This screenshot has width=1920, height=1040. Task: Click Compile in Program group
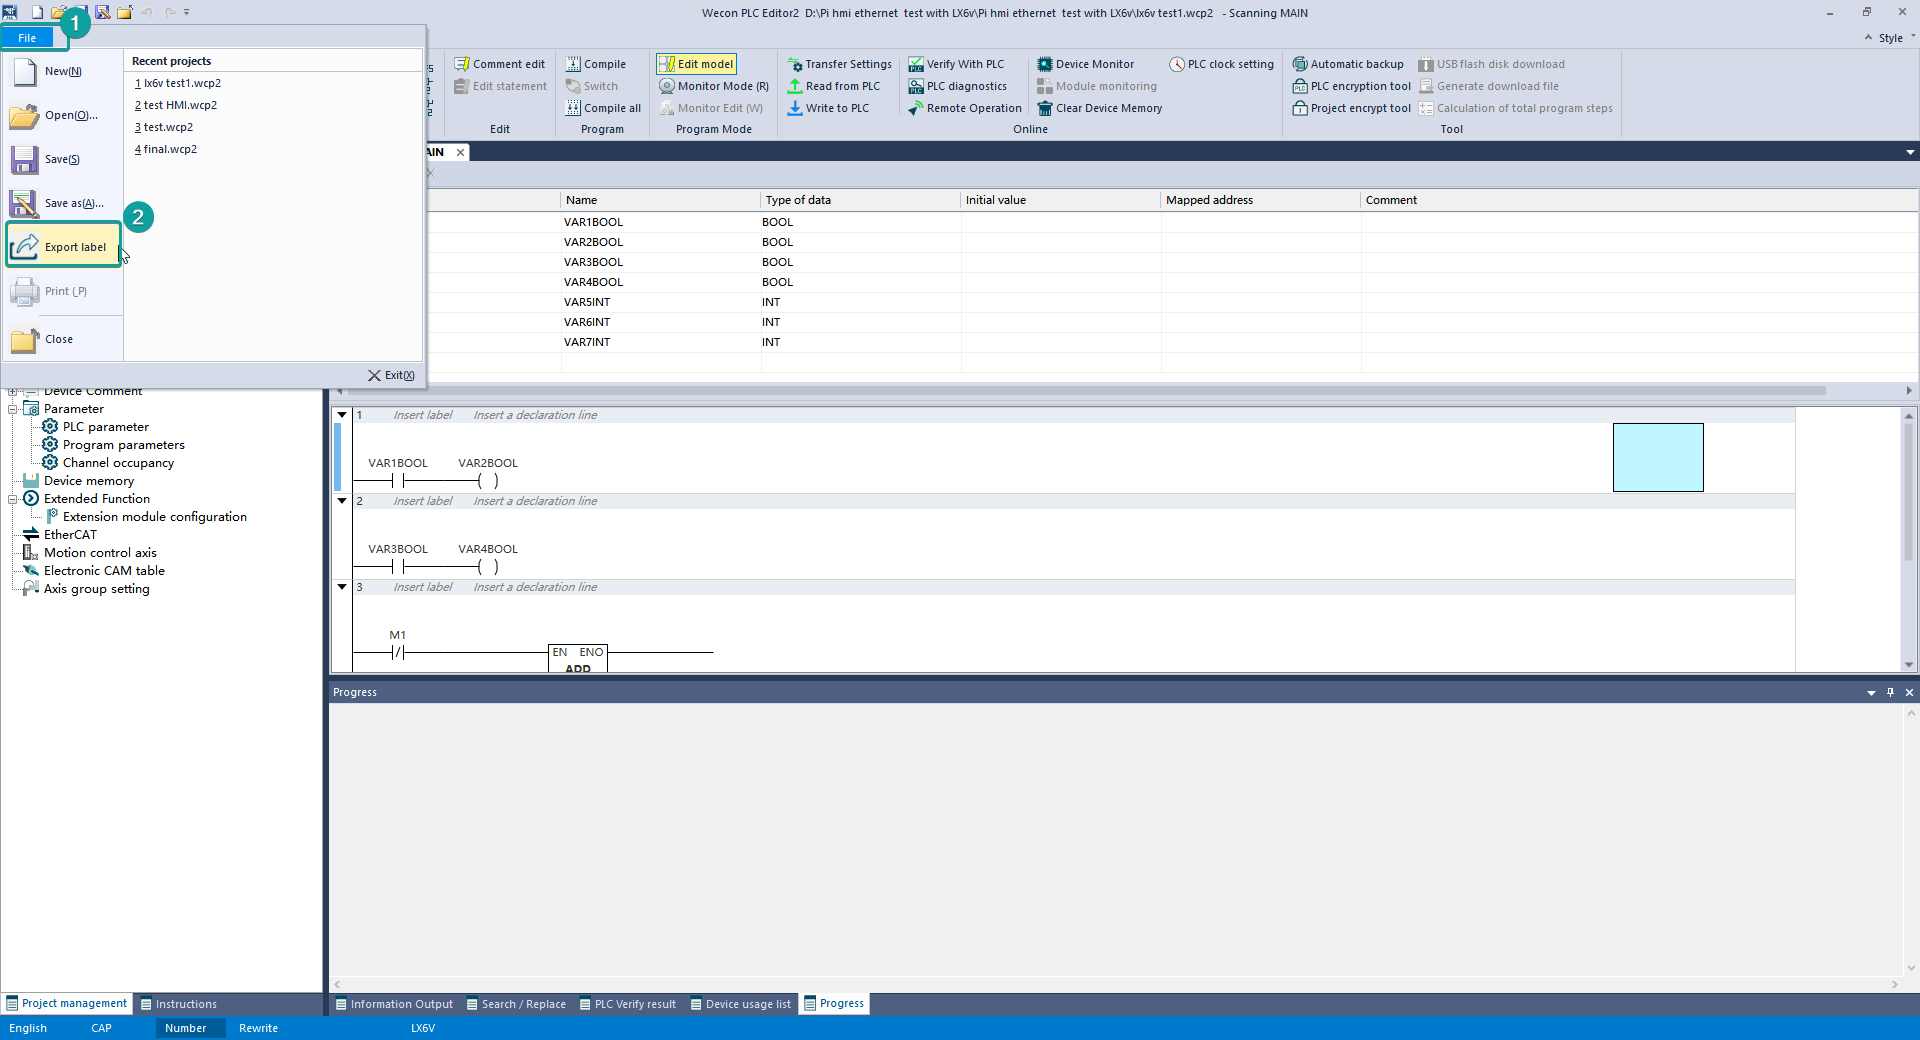[596, 64]
